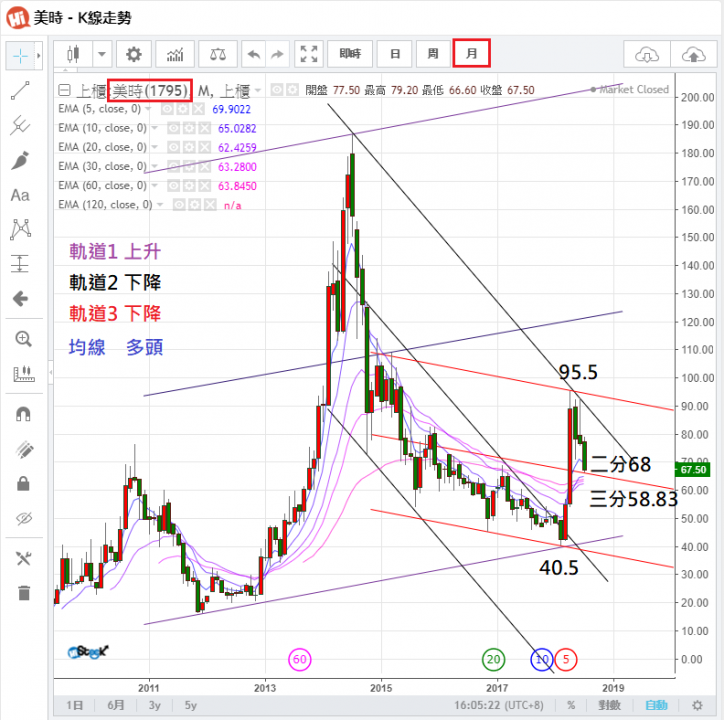Remove the EMA (20, close, 0) indicator
The width and height of the screenshot is (724, 720).
[x=205, y=147]
